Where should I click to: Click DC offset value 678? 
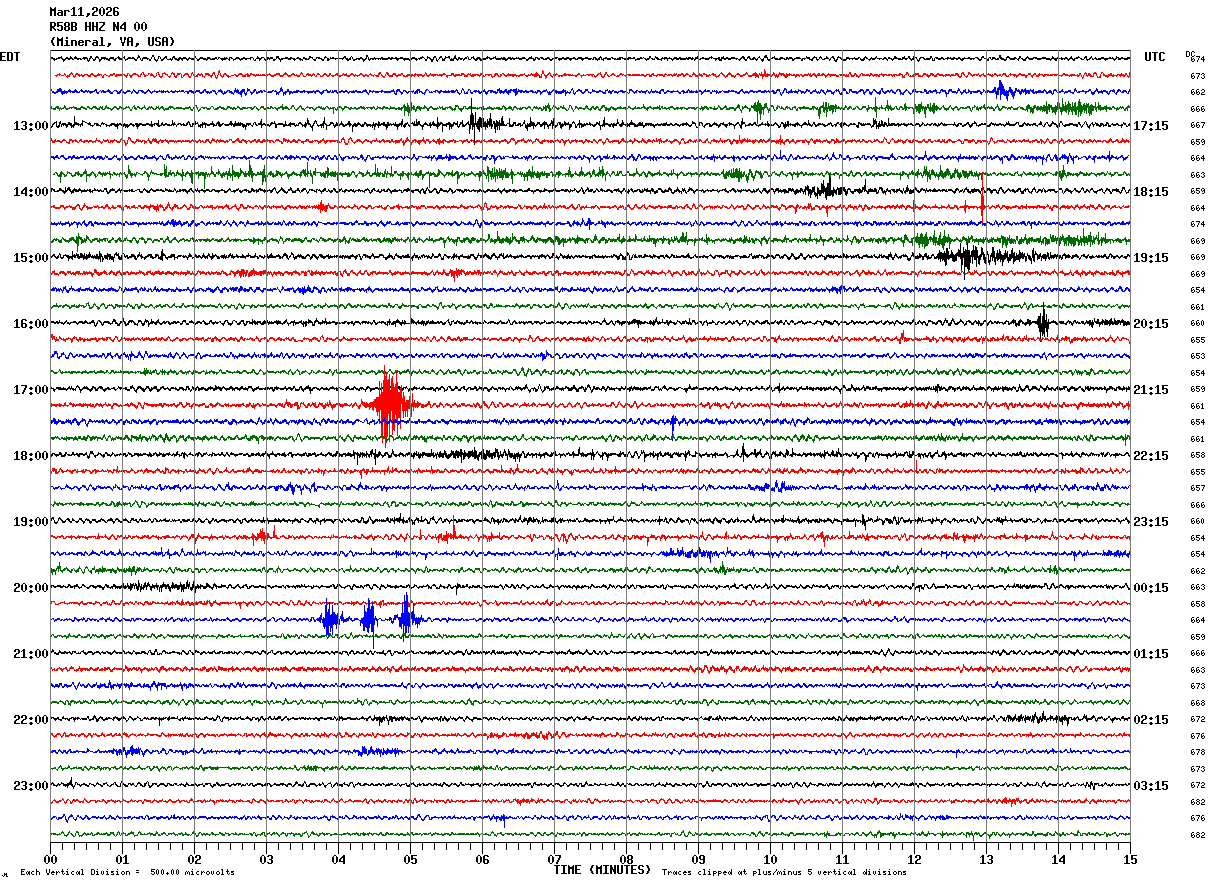click(x=1197, y=752)
